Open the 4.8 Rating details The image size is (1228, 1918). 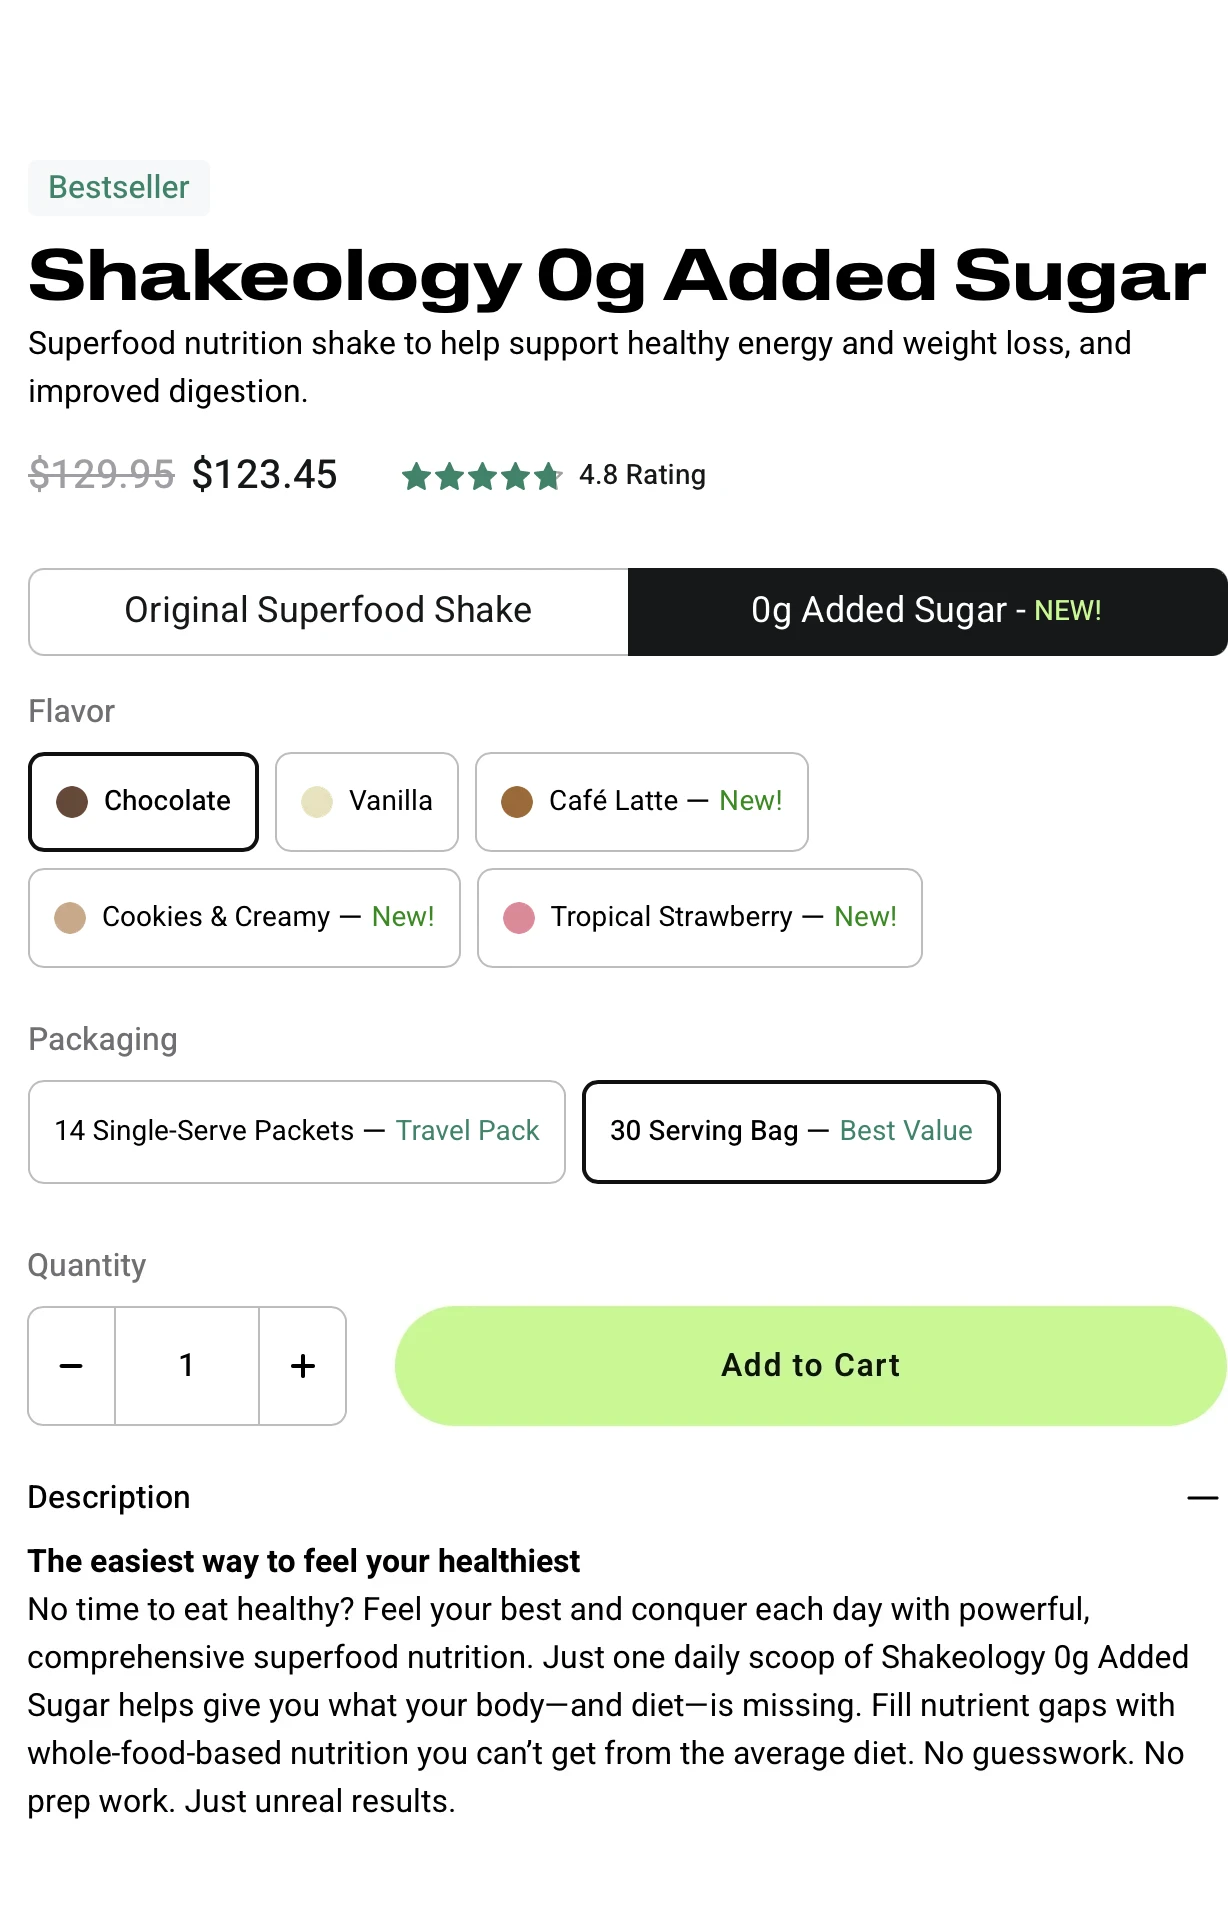[x=641, y=475]
